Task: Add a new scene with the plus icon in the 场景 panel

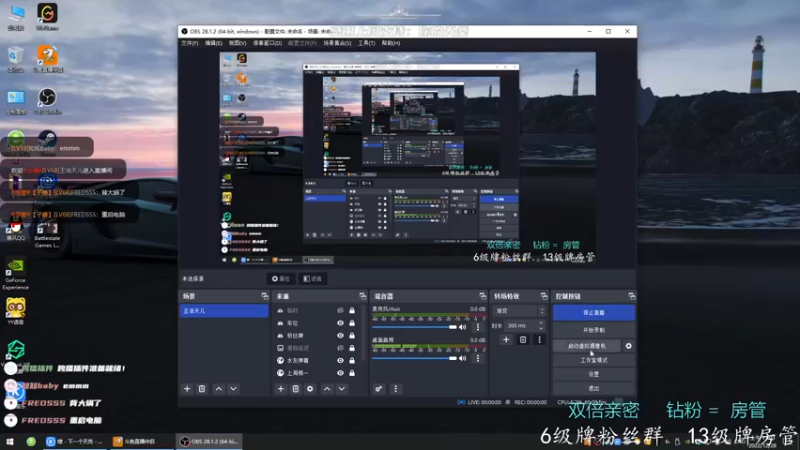Action: tap(187, 389)
